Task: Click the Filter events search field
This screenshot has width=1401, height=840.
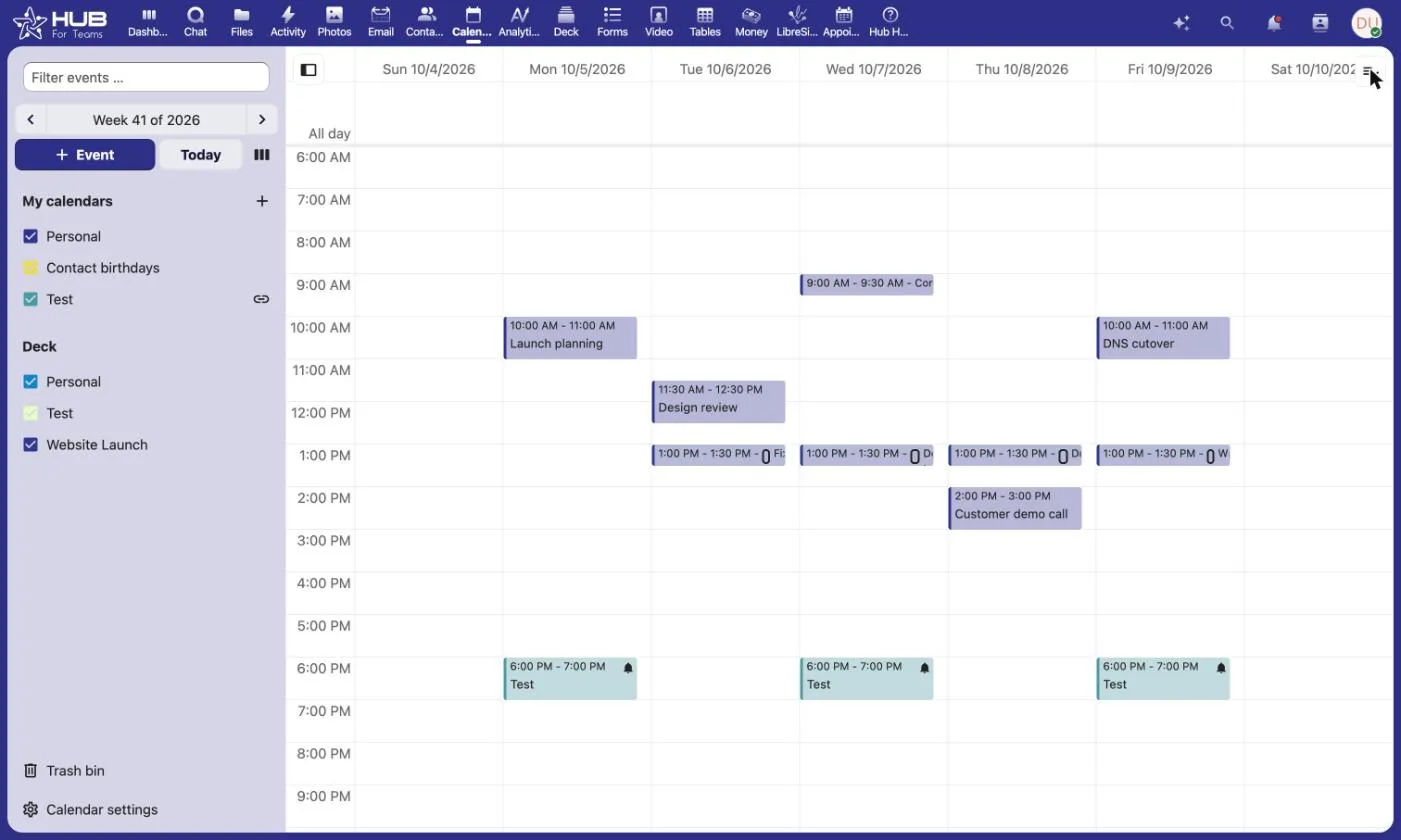Action: 146,77
